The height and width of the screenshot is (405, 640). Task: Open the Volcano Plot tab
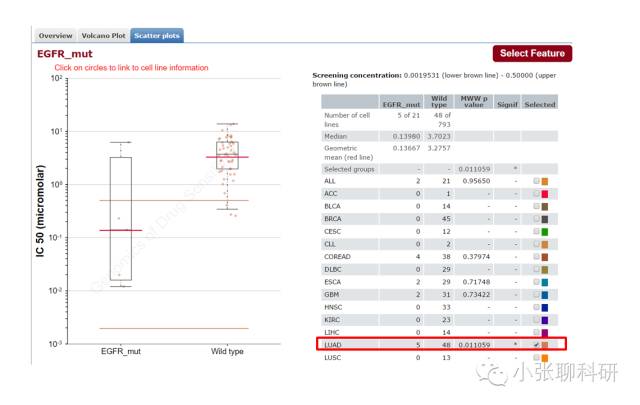(103, 36)
